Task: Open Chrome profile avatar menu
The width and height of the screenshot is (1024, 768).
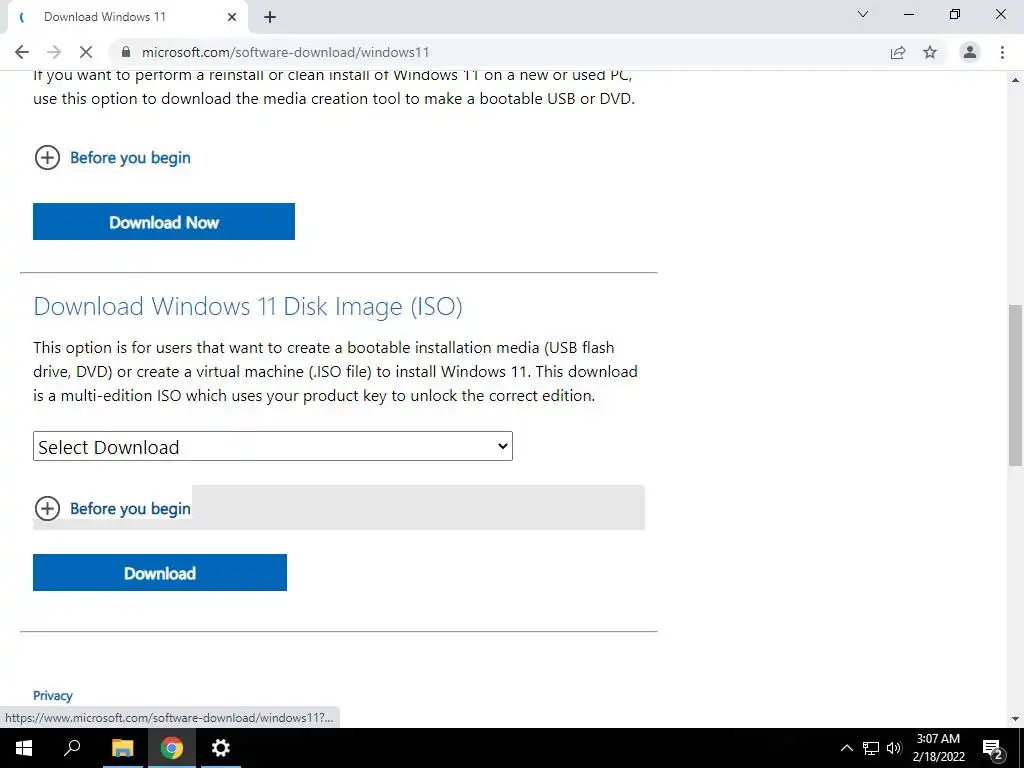Action: pos(970,52)
